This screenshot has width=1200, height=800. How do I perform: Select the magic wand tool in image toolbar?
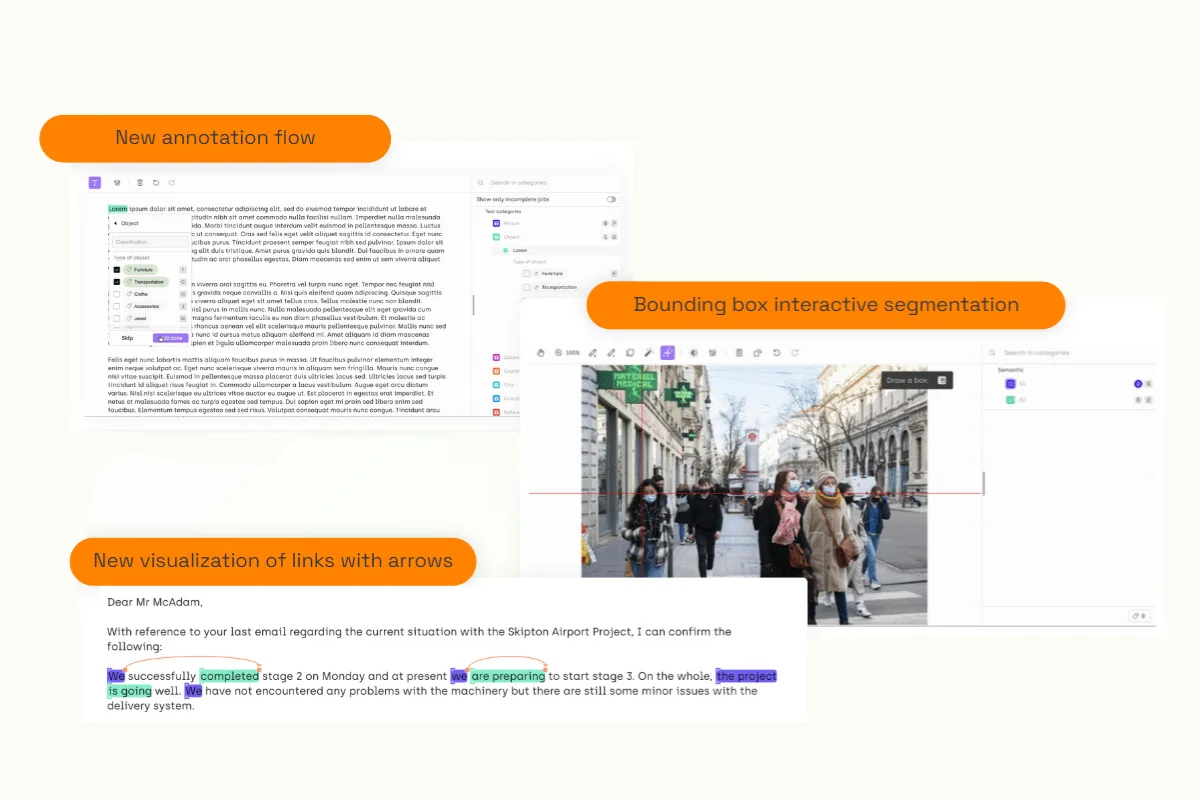[649, 353]
